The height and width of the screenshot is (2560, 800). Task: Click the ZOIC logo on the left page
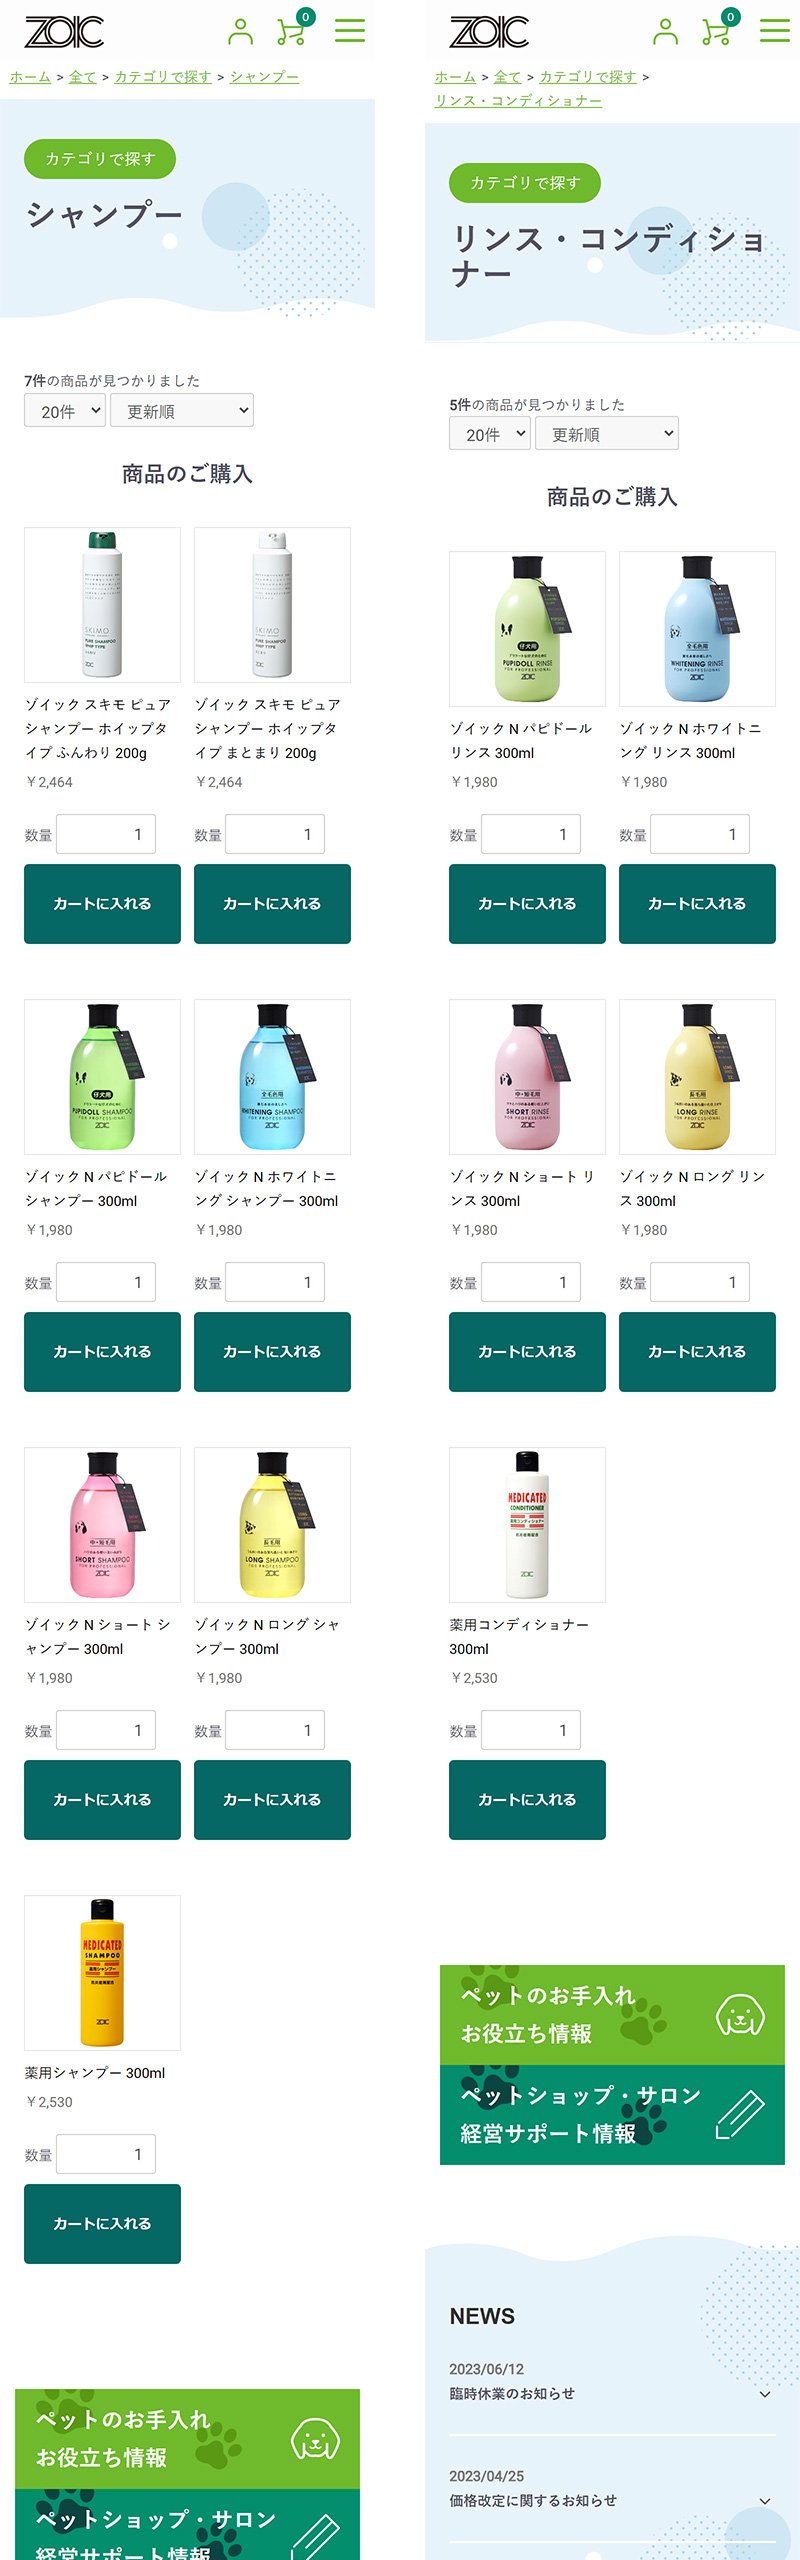(x=64, y=32)
